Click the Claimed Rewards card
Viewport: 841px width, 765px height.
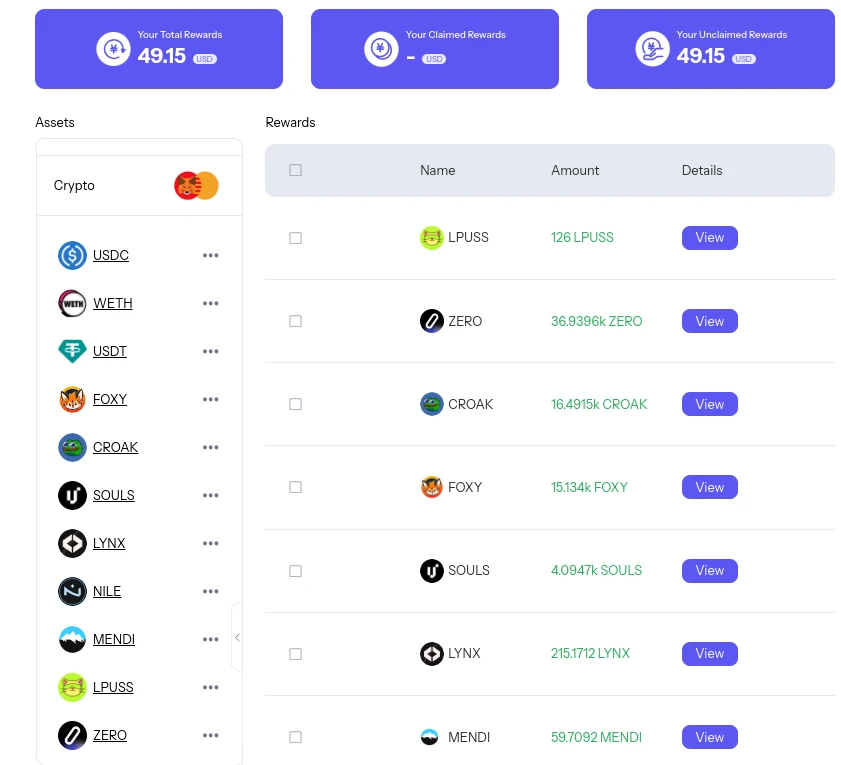coord(435,49)
